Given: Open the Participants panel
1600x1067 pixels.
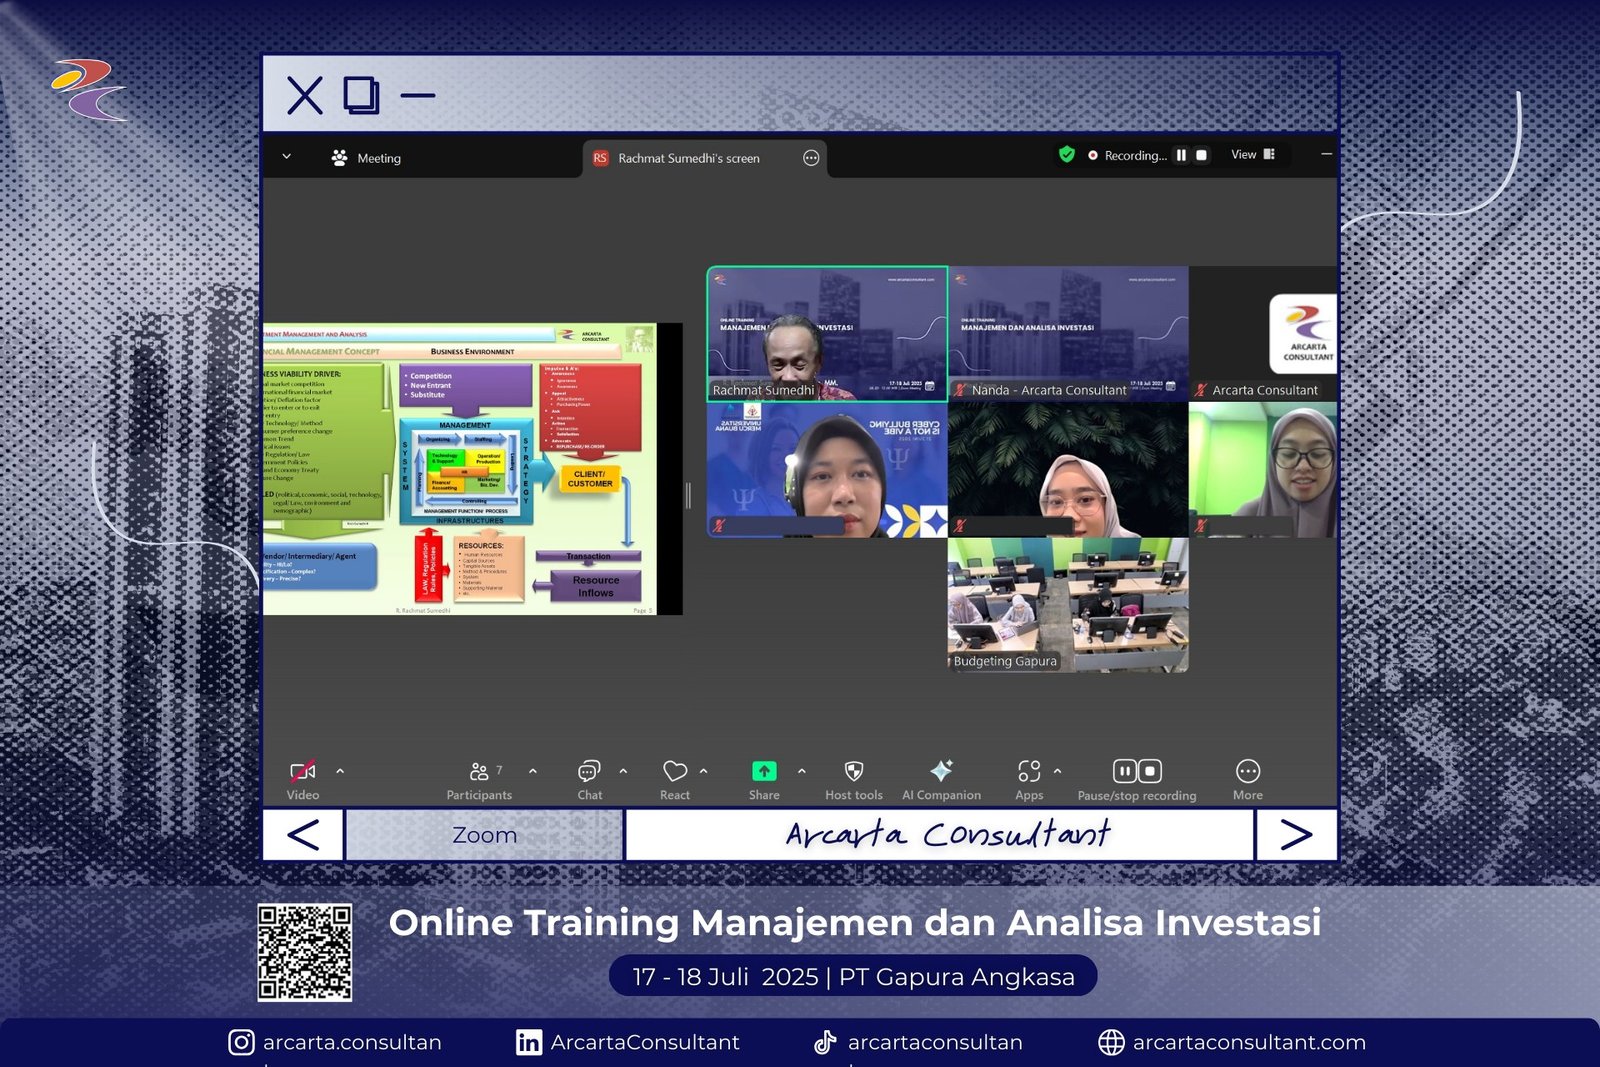Looking at the screenshot, I should coord(479,779).
